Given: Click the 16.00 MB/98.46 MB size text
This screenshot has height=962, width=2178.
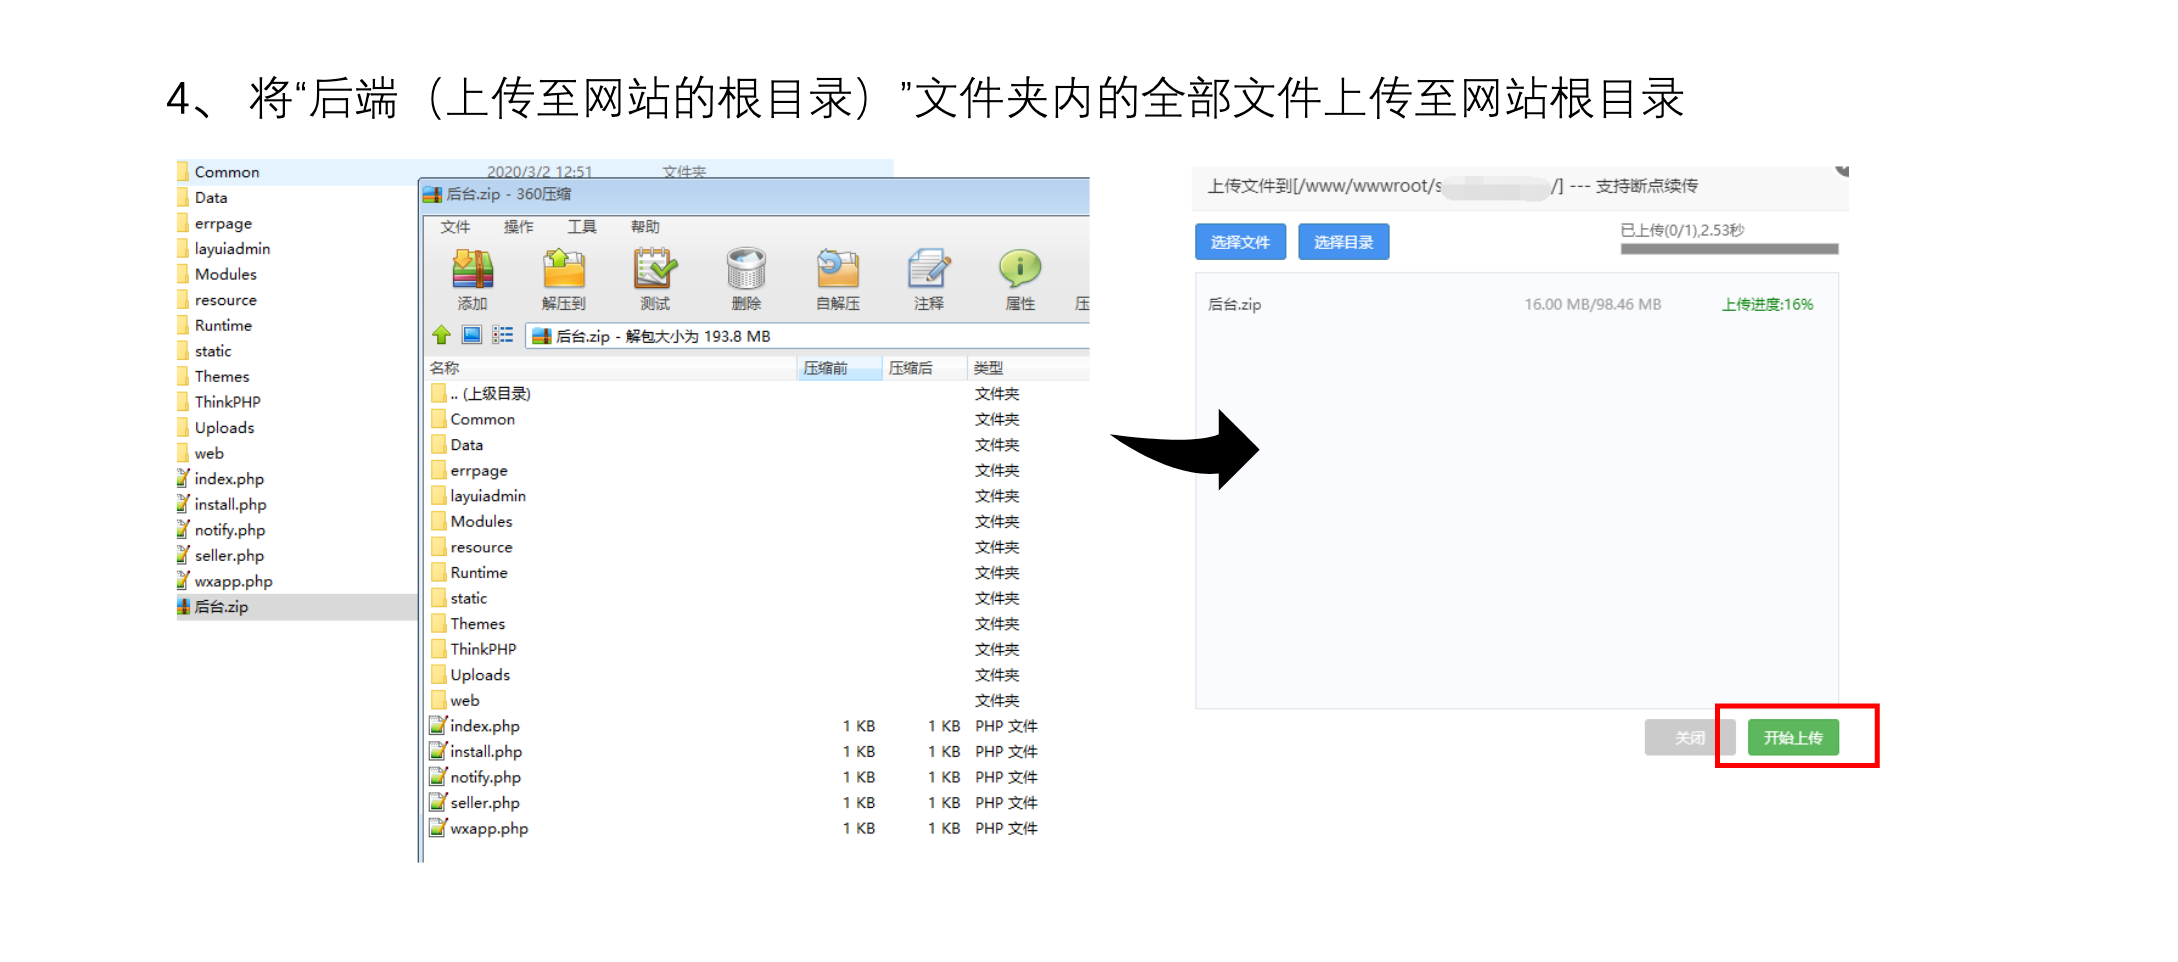Looking at the screenshot, I should pyautogui.click(x=1592, y=304).
